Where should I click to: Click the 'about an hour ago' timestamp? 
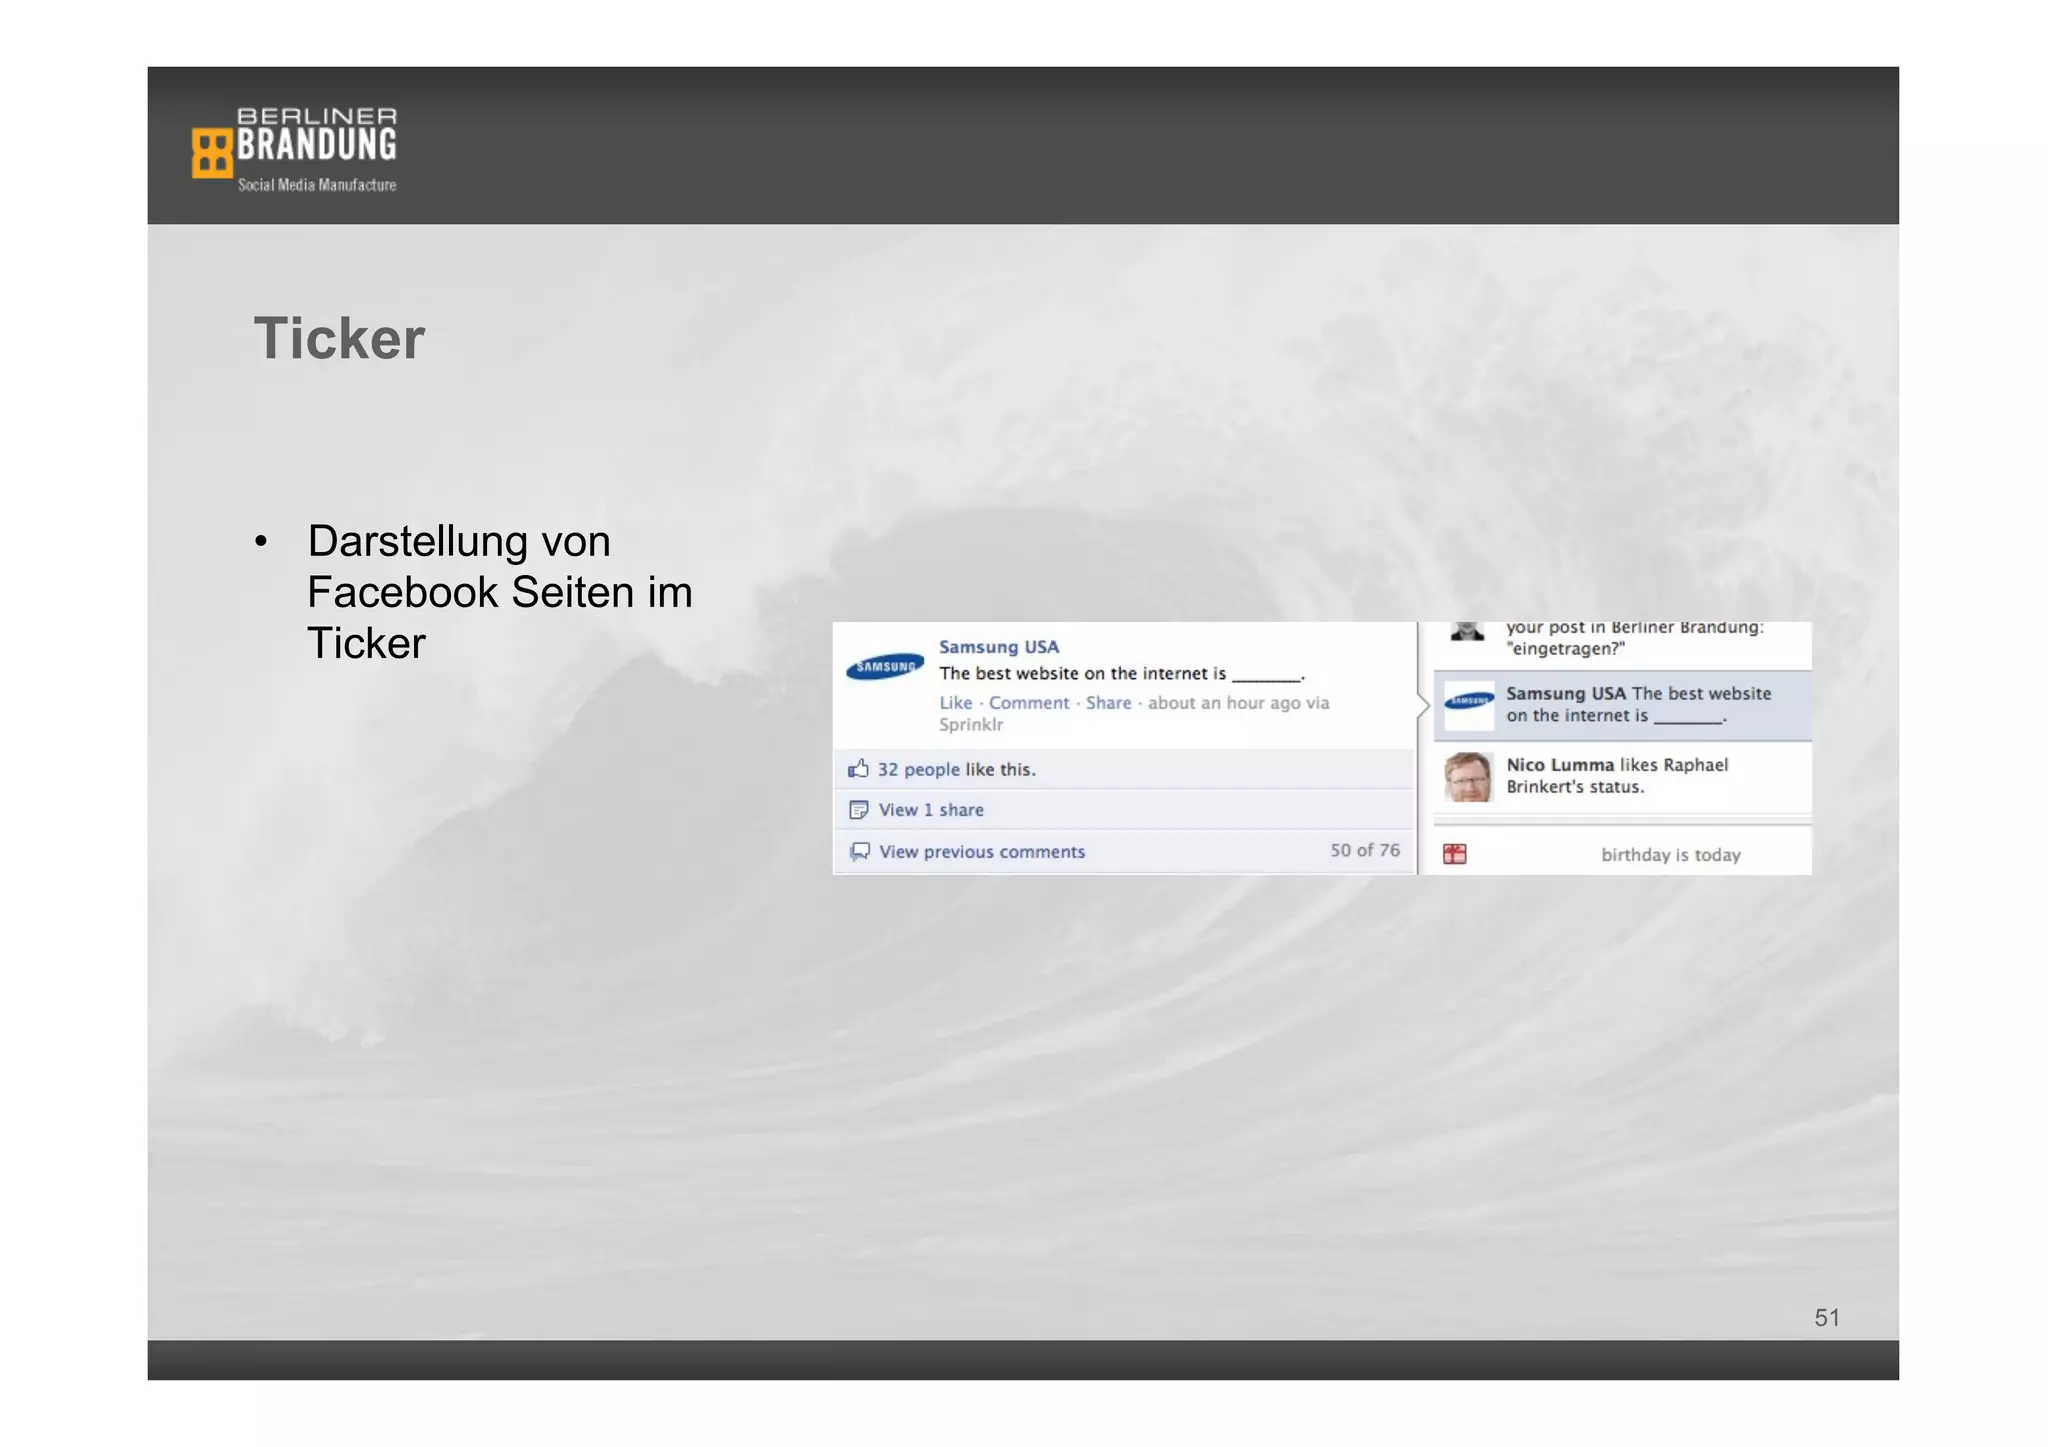pos(1224,703)
